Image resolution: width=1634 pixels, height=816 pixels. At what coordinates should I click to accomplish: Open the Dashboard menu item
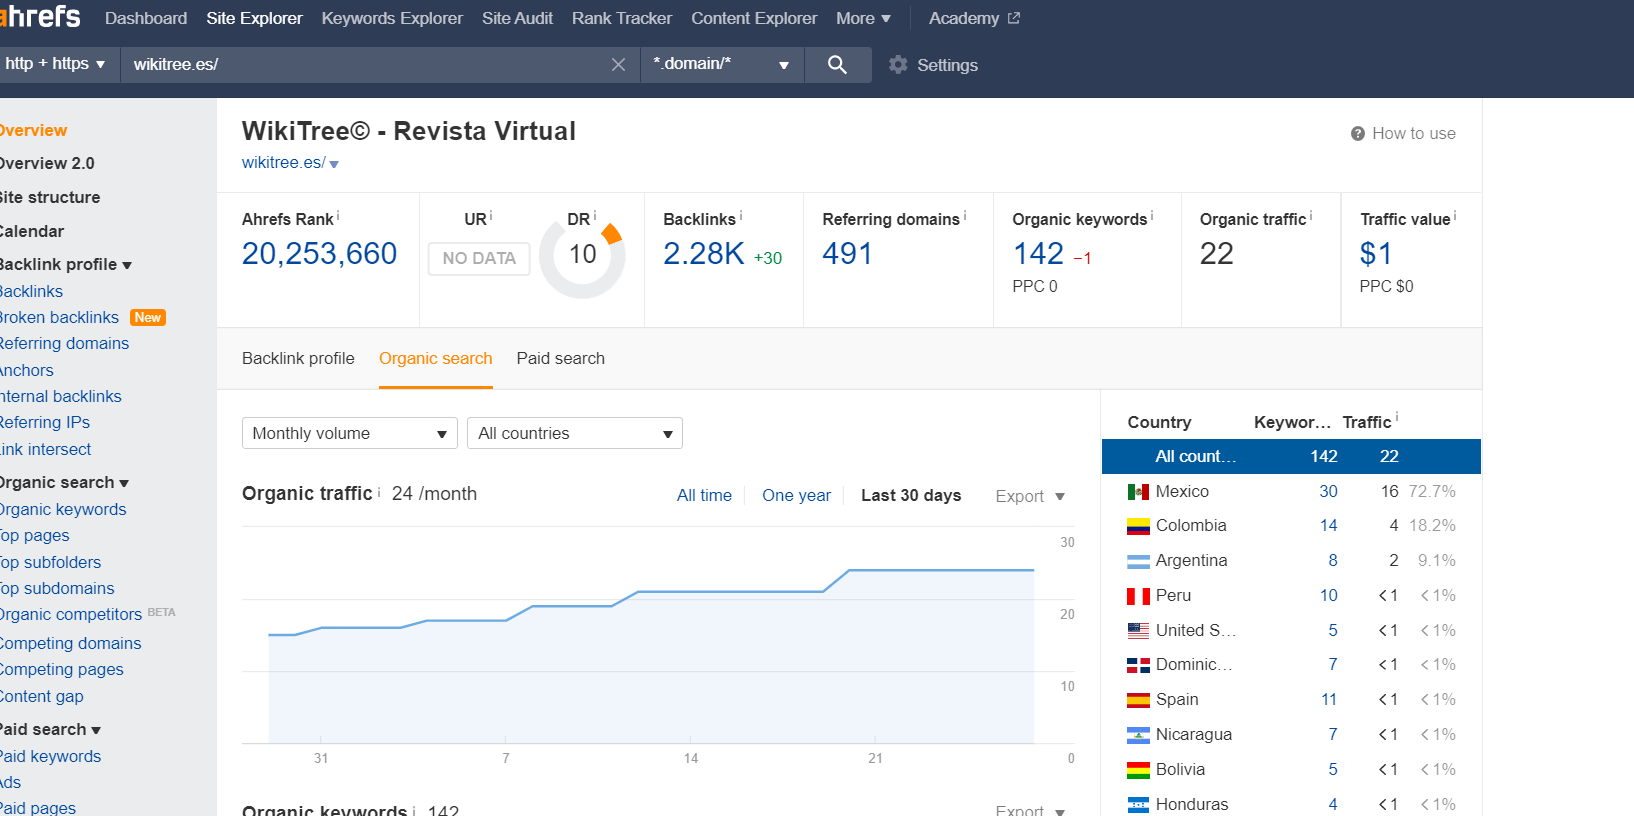(146, 18)
